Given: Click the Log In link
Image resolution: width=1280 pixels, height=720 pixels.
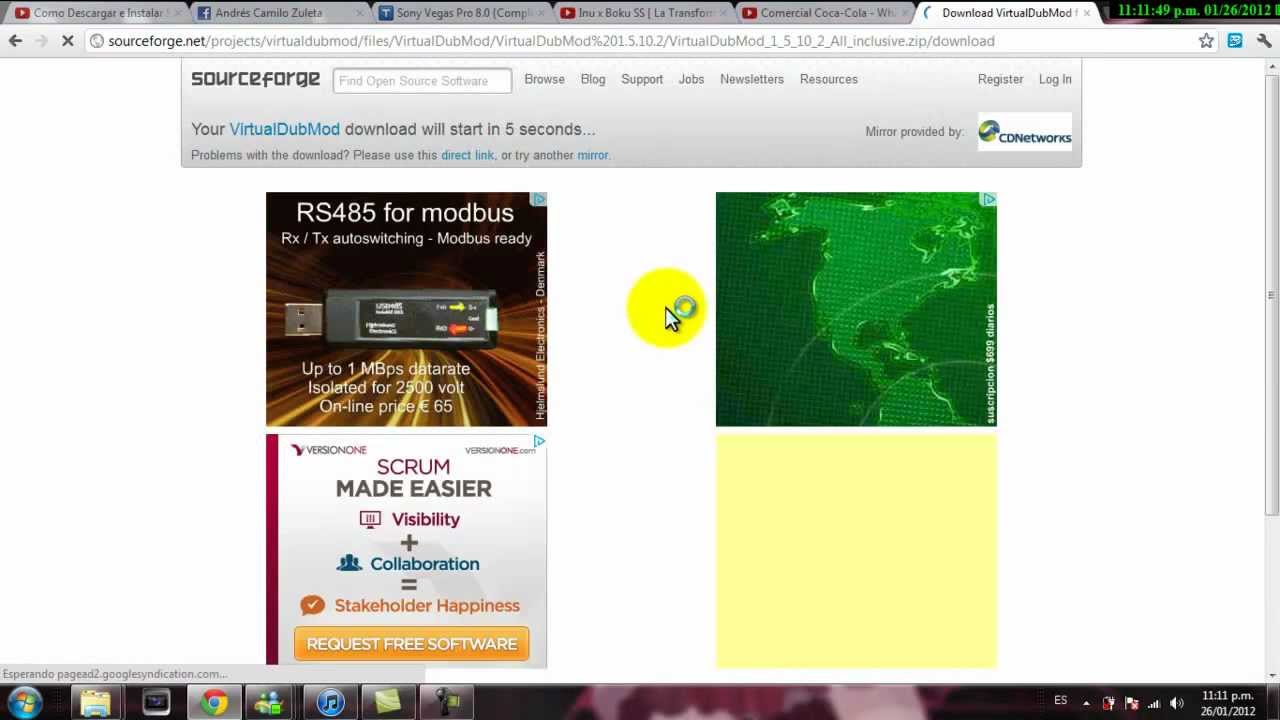Looking at the screenshot, I should (x=1055, y=79).
